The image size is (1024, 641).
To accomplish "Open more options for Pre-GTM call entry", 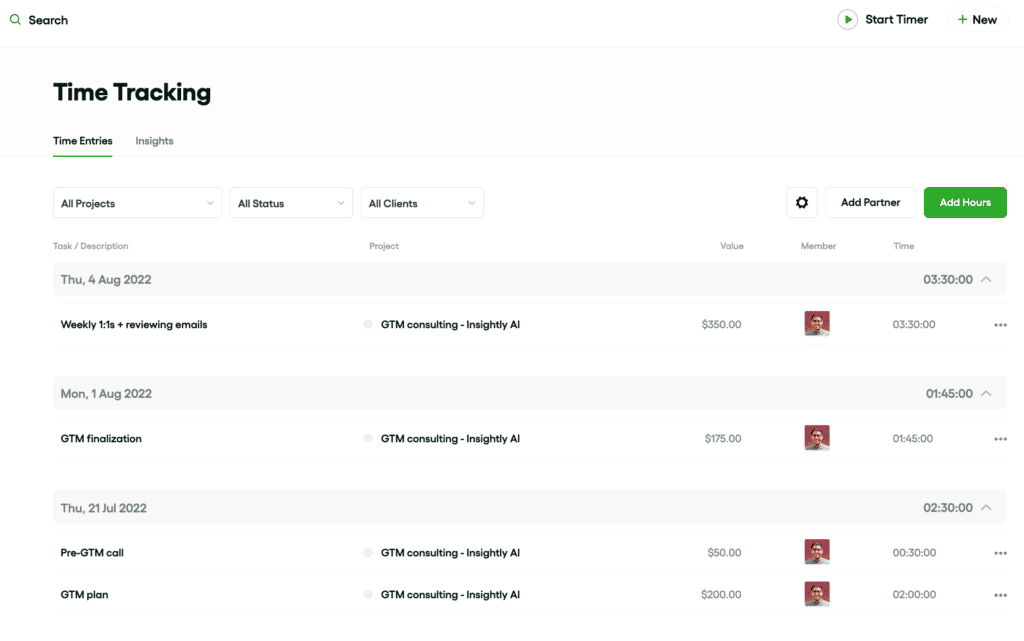I will tap(1000, 554).
